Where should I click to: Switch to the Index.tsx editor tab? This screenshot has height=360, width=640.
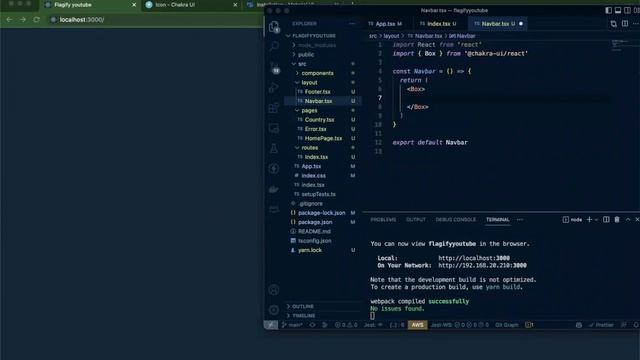[438, 24]
